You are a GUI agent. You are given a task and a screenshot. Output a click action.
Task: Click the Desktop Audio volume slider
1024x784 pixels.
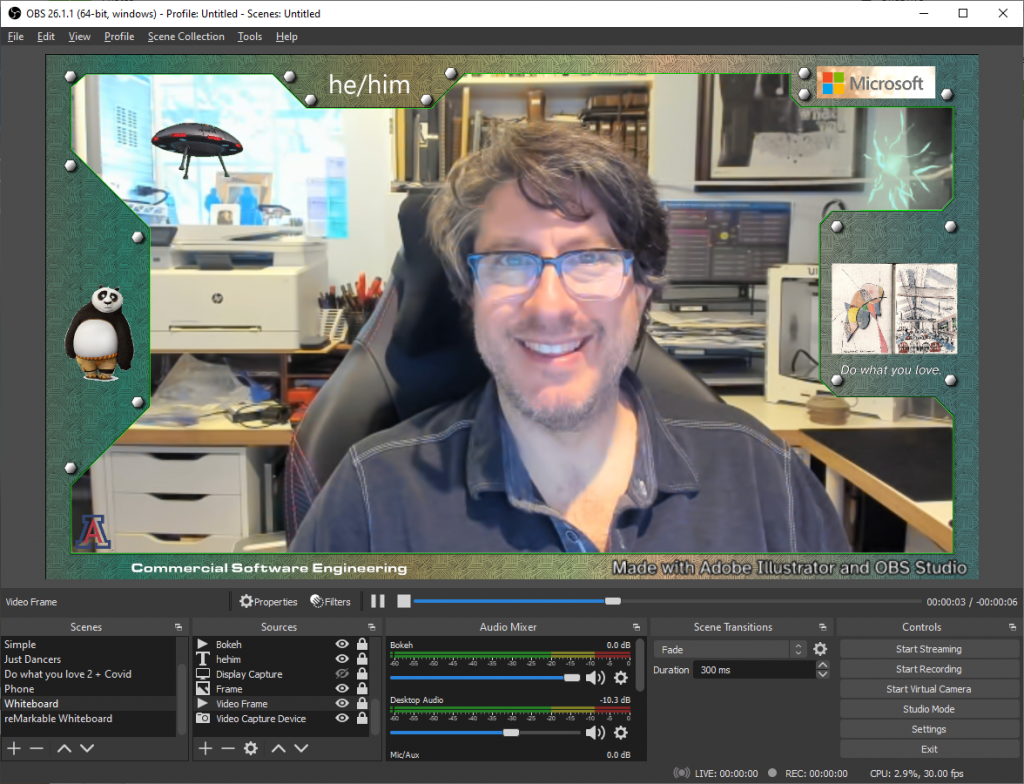point(485,733)
